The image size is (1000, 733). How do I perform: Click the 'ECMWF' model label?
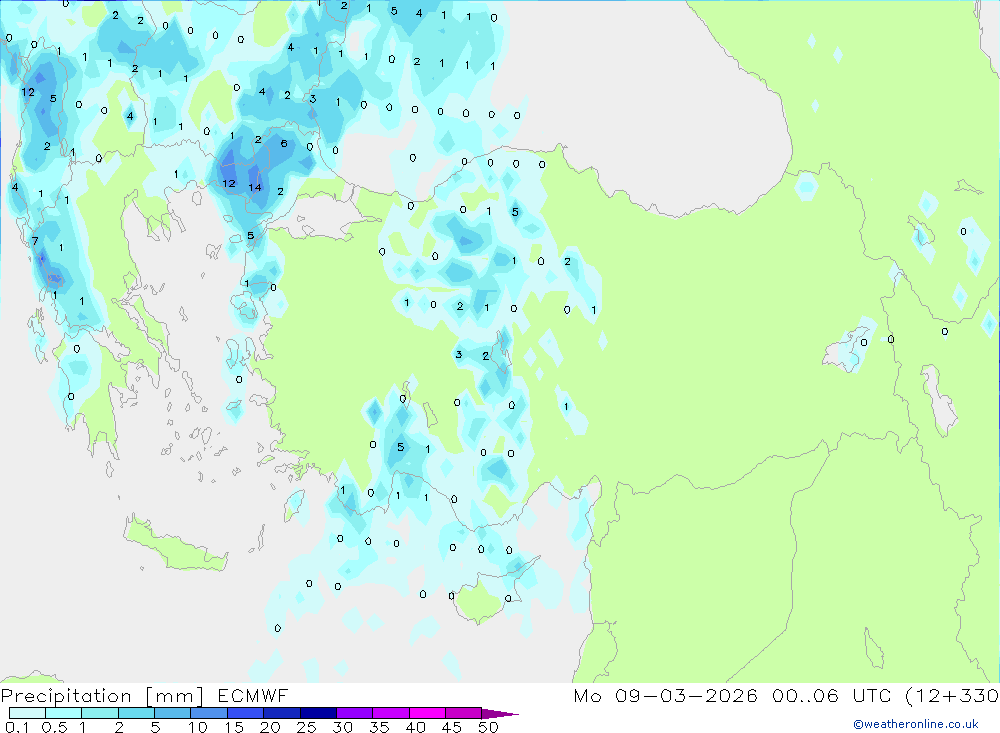point(253,696)
